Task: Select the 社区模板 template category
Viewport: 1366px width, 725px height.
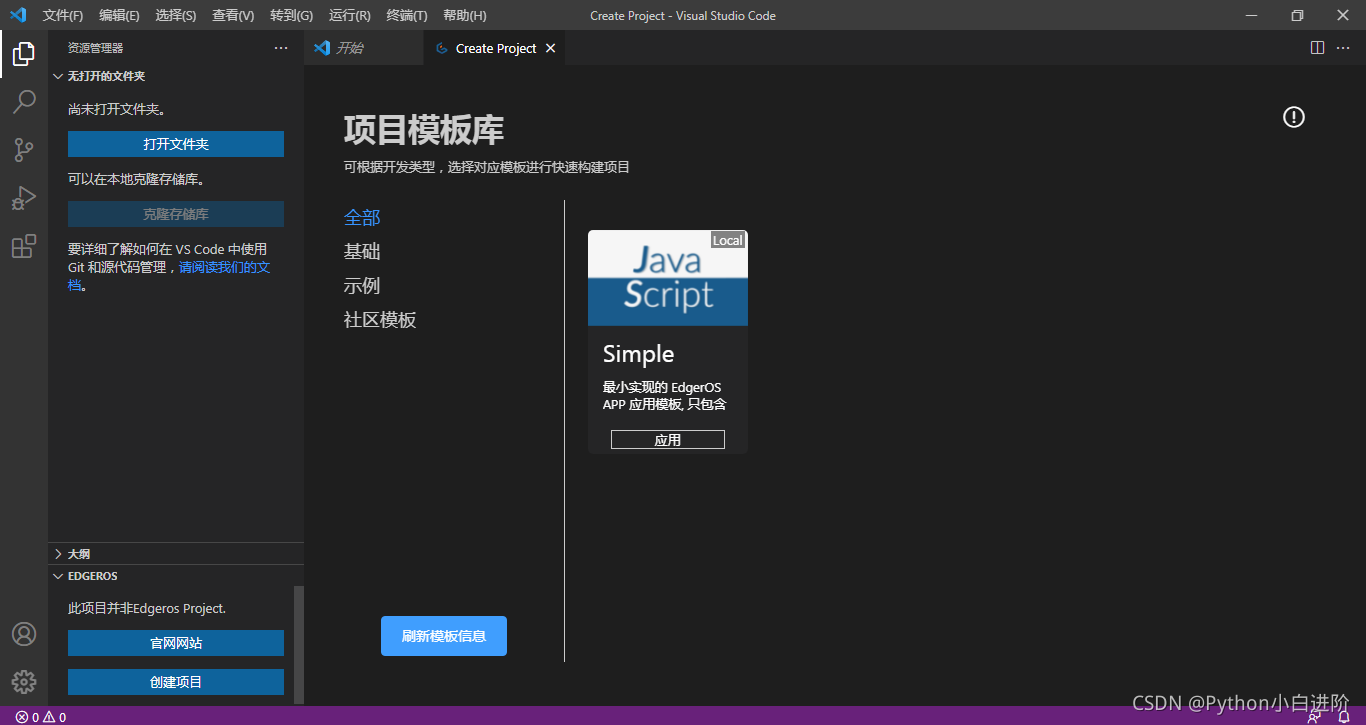Action: coord(380,320)
